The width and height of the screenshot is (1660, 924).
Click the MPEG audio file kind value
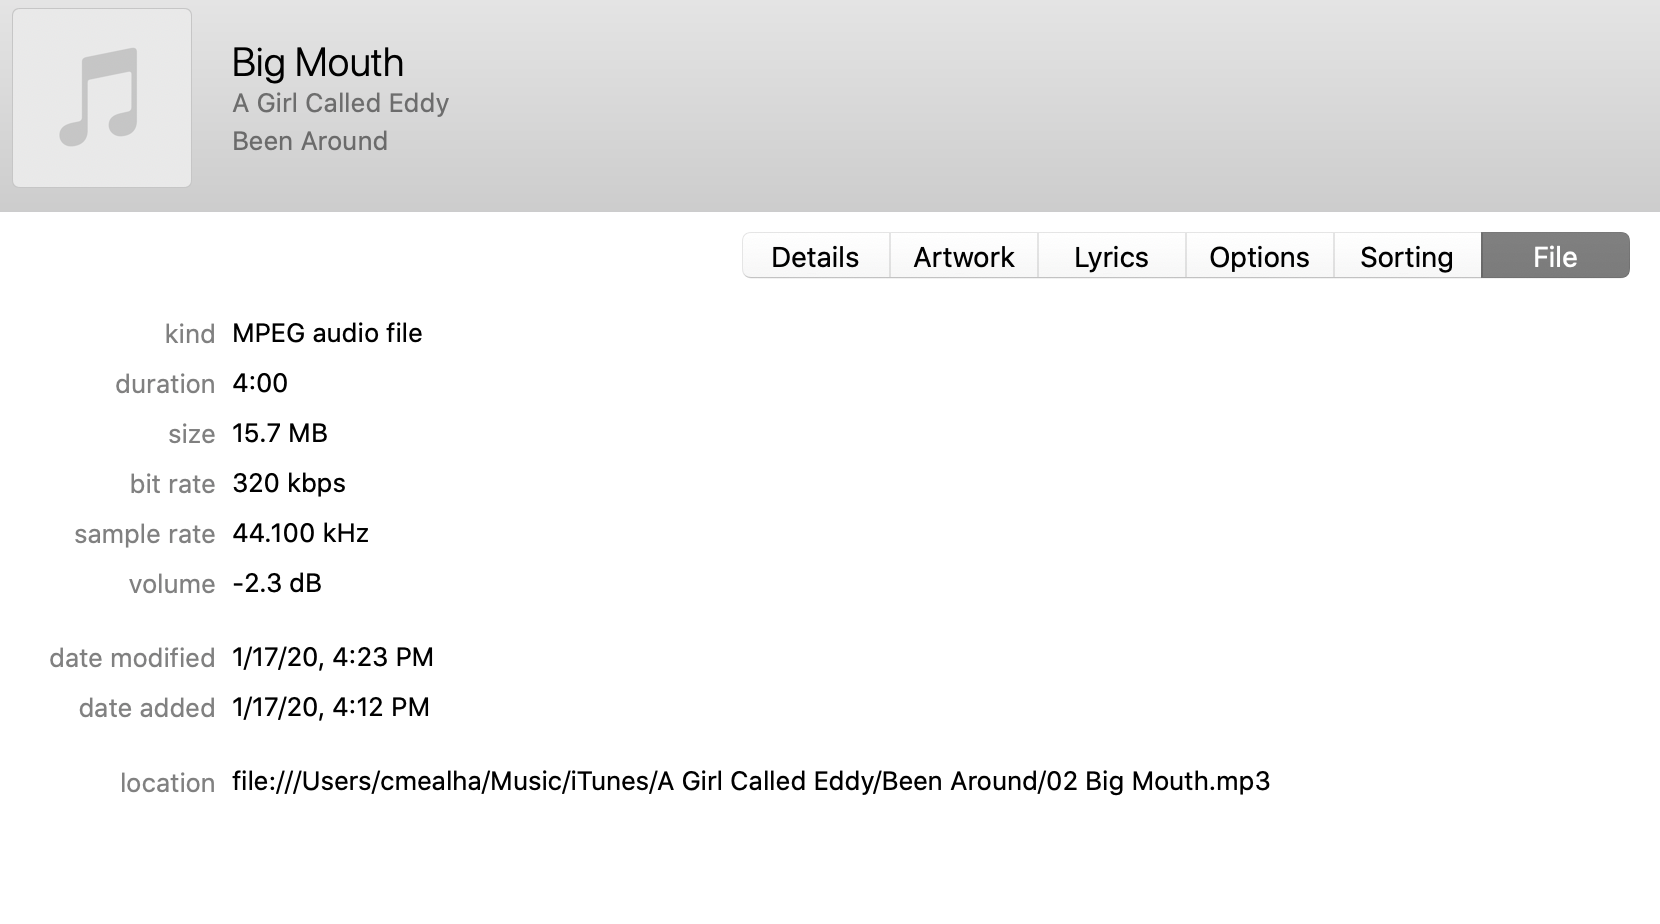click(x=327, y=333)
